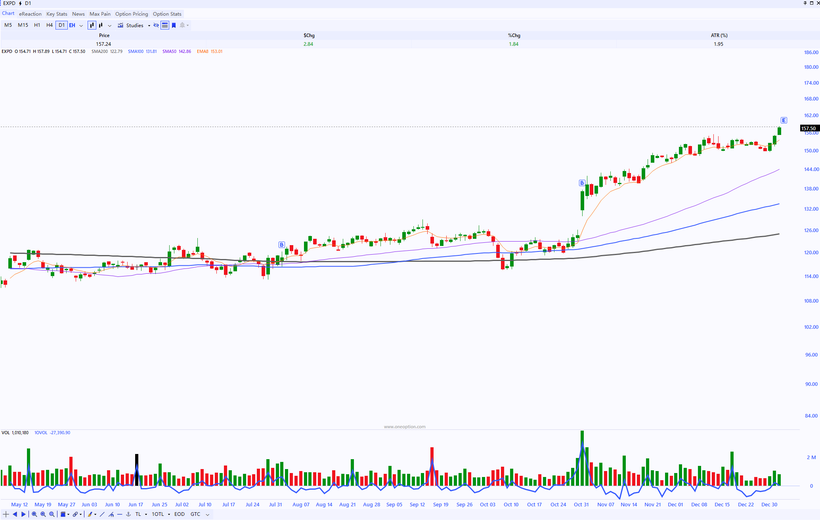Expand the pencil tool dropdown arrow

tap(95, 514)
